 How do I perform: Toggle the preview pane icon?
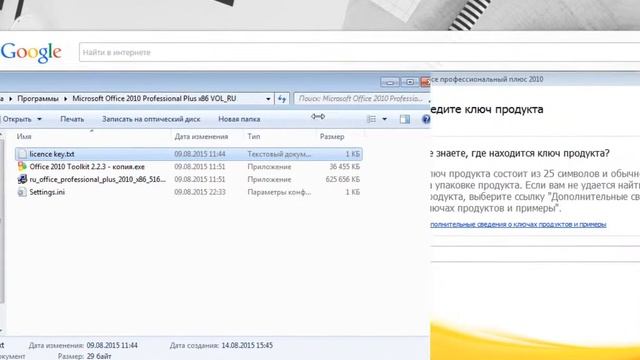pyautogui.click(x=404, y=119)
